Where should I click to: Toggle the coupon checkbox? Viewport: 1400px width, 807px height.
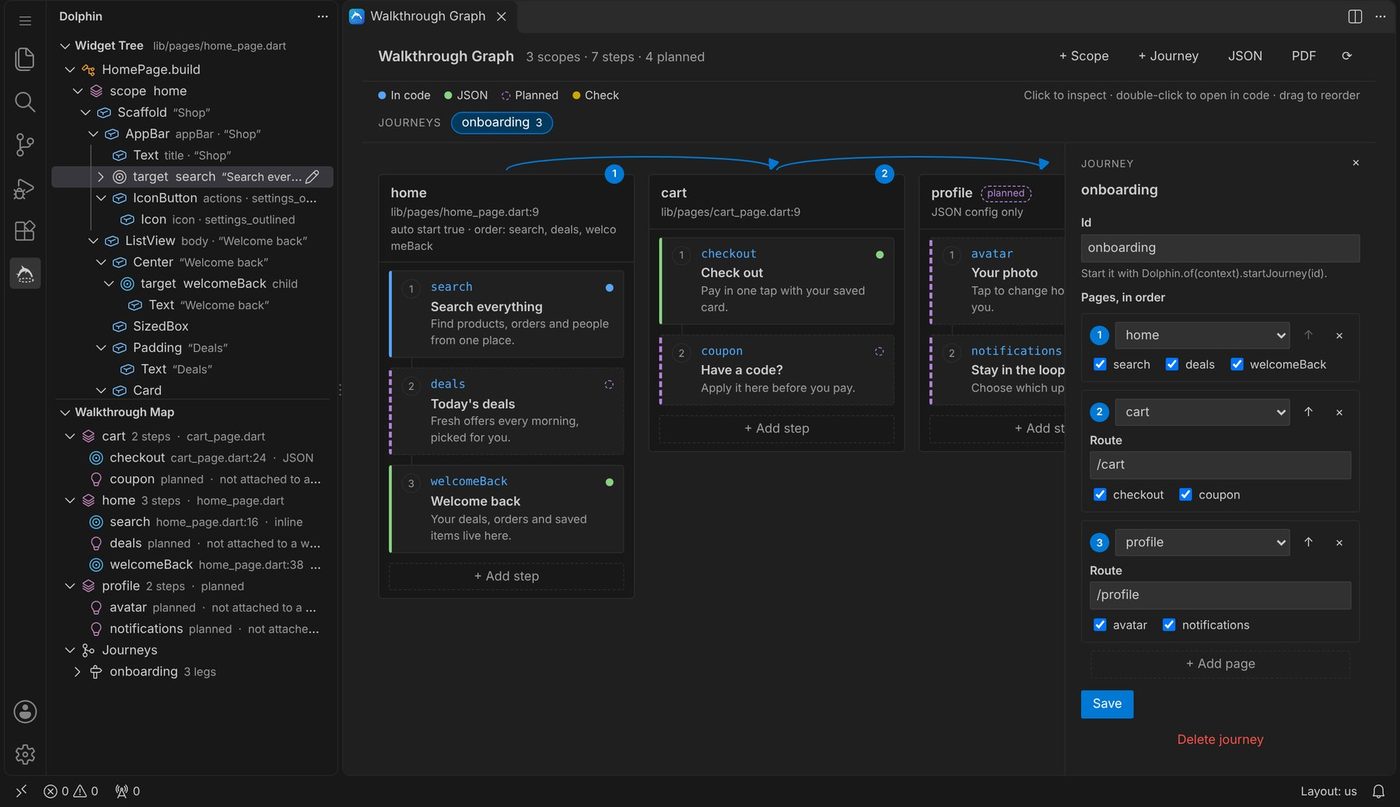pyautogui.click(x=1185, y=494)
